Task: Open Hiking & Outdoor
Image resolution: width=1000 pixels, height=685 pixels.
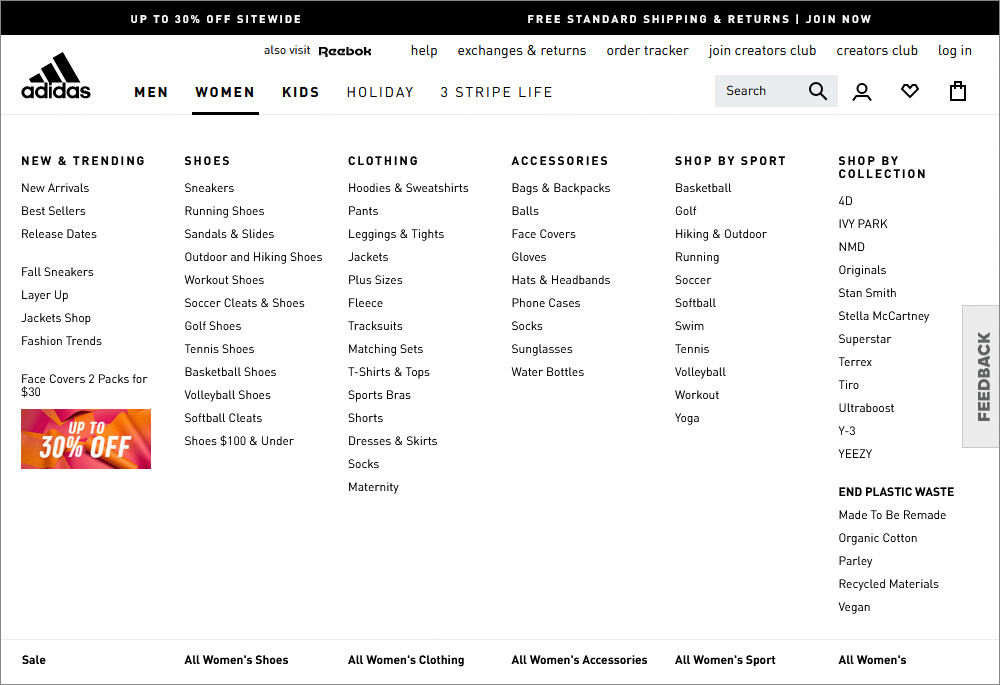Action: click(x=721, y=234)
